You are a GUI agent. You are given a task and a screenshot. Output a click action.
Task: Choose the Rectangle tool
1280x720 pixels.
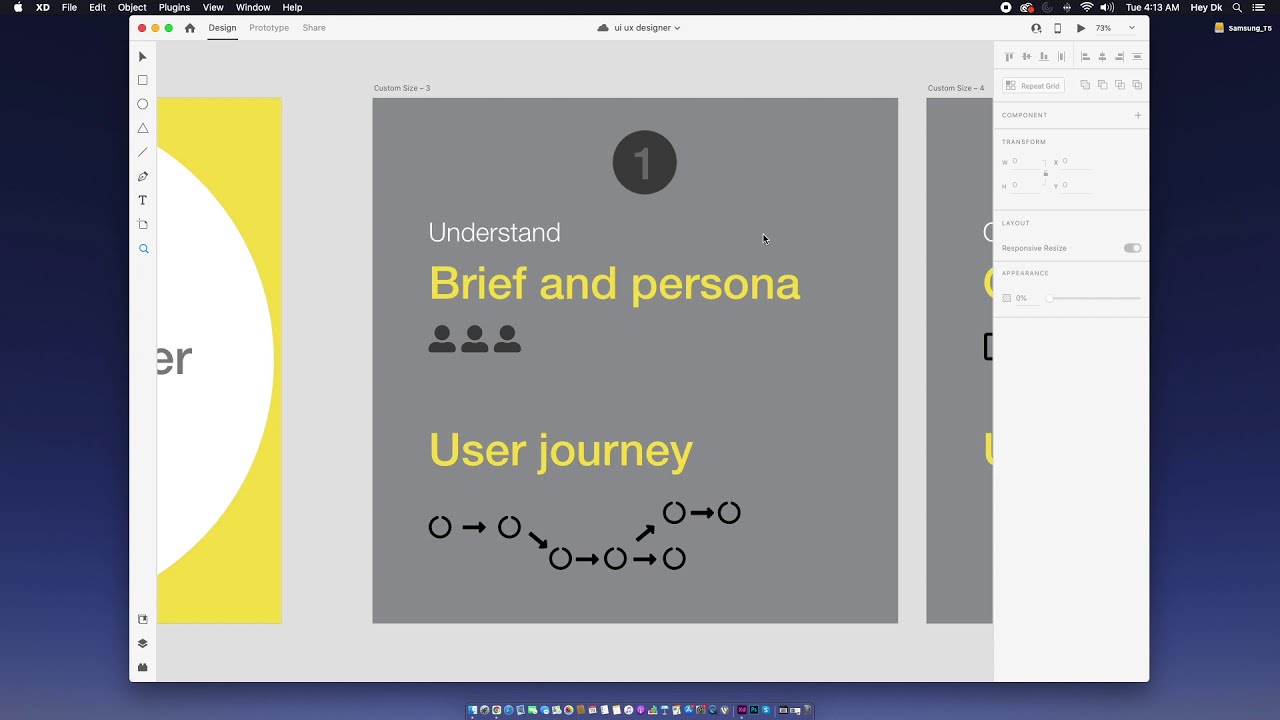[143, 80]
